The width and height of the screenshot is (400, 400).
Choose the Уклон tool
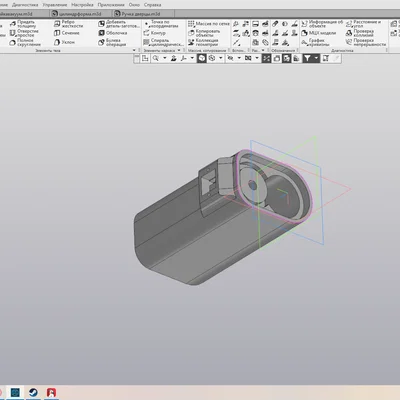pyautogui.click(x=64, y=42)
